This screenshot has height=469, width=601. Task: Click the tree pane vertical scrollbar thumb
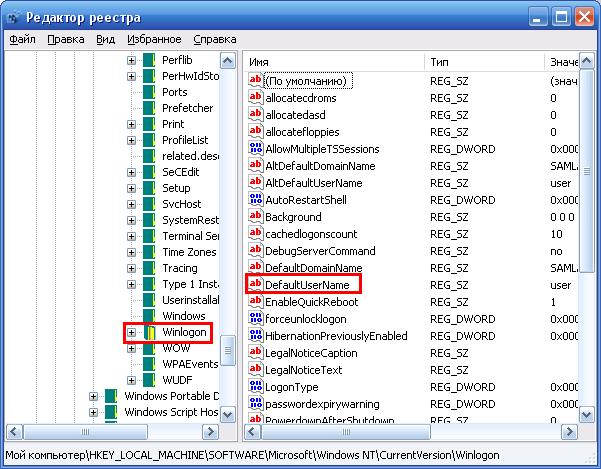point(230,350)
